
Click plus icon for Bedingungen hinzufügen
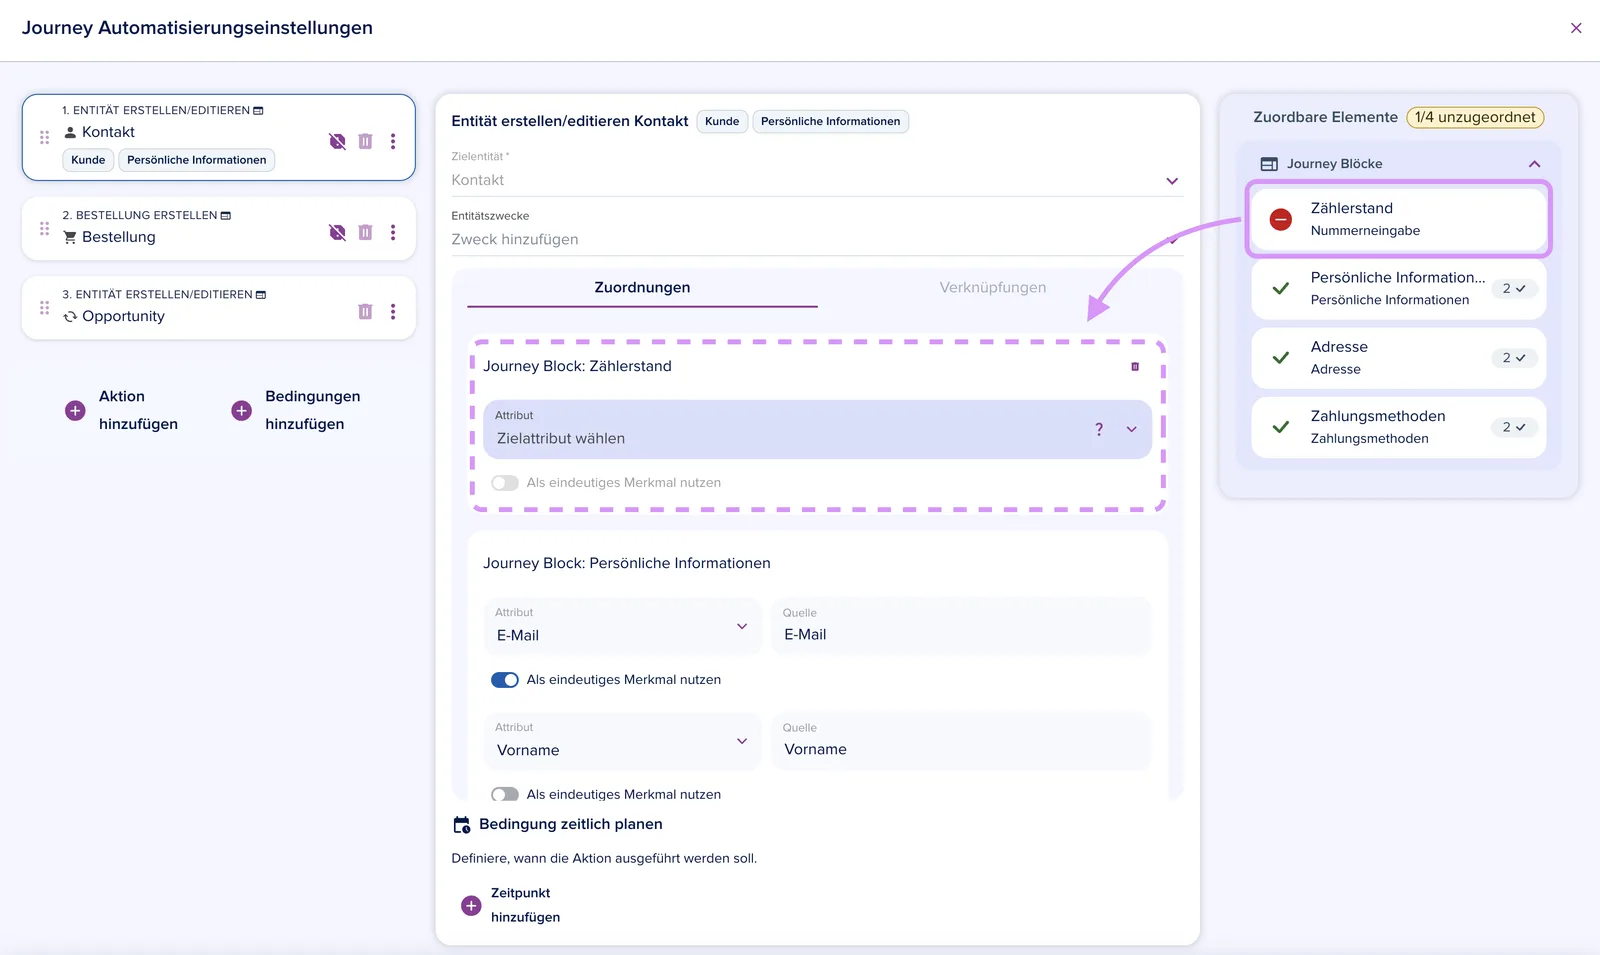point(241,410)
